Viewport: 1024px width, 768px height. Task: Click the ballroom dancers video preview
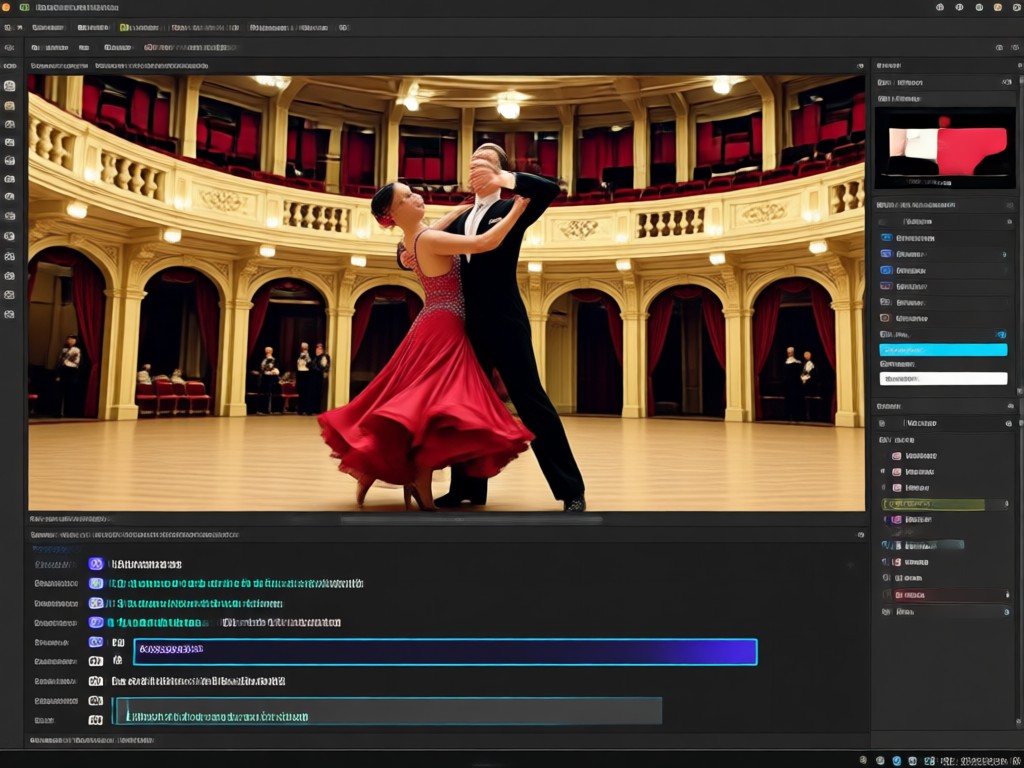446,293
